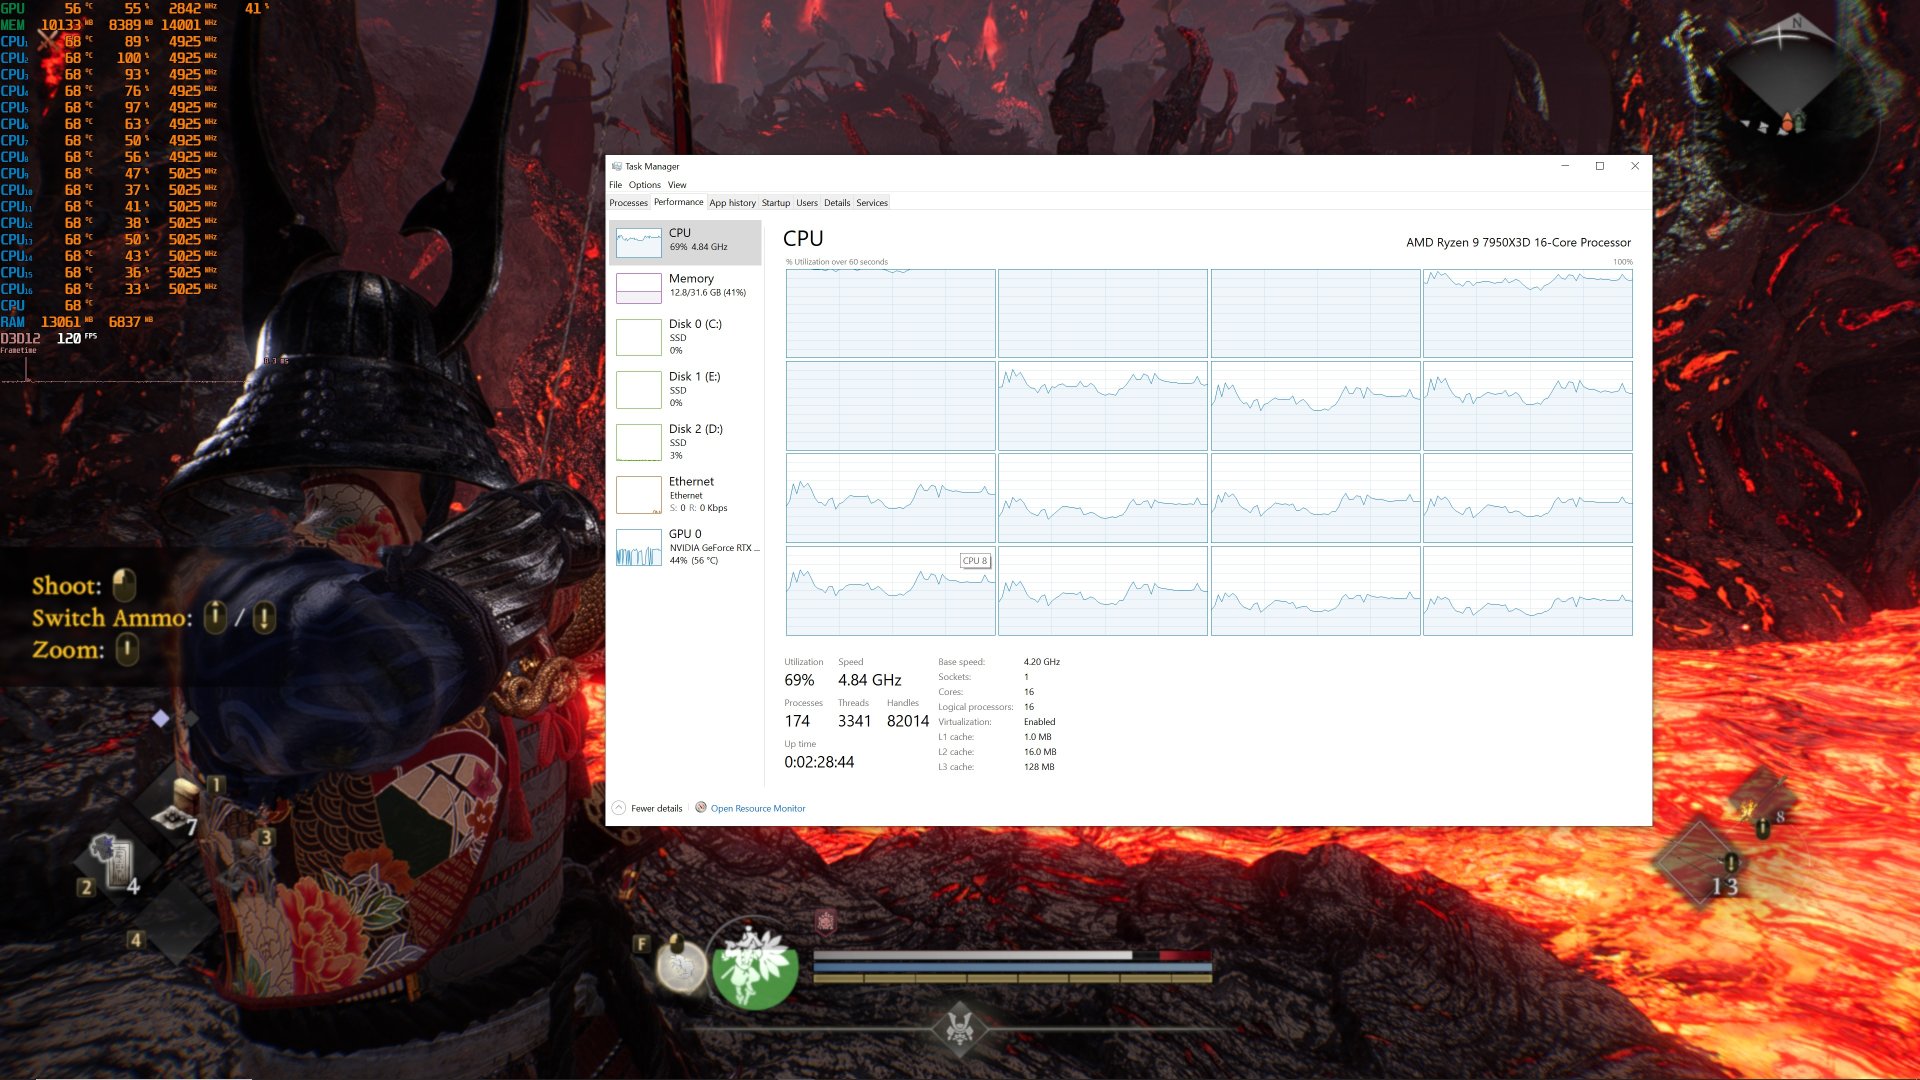This screenshot has height=1080, width=1920.
Task: Open the Ethernet network panel
Action: click(686, 494)
